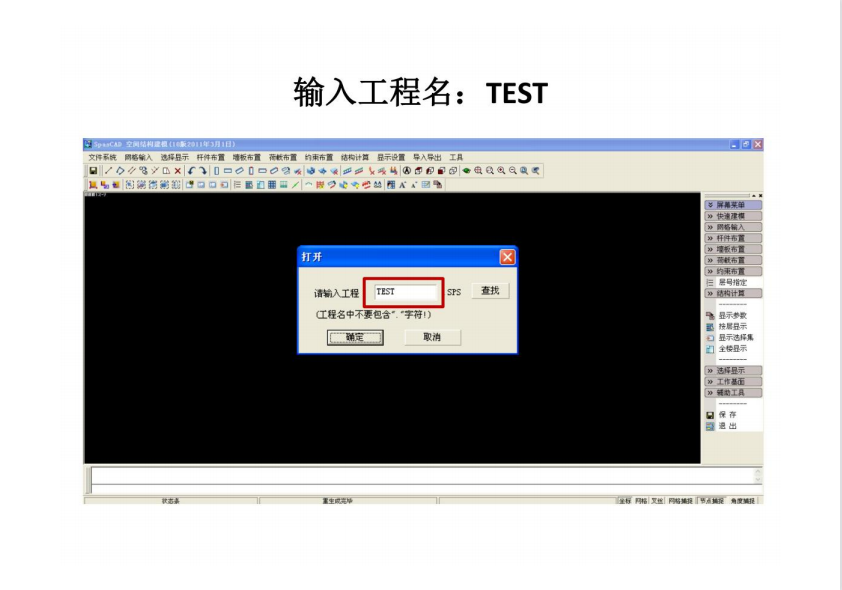The width and height of the screenshot is (842, 590).
Task: Toggle 角度捕捉 in the status bar
Action: [x=743, y=500]
